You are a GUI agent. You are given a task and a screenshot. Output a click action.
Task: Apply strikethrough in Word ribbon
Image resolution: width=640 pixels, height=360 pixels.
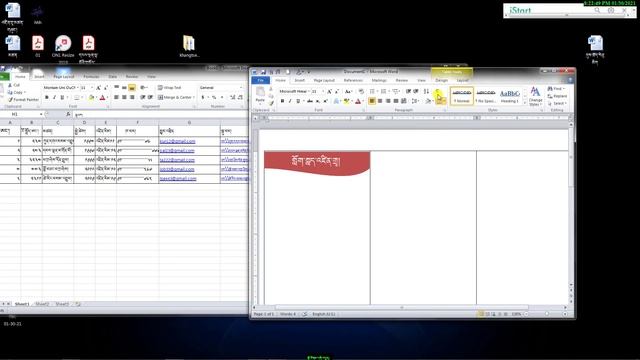[310, 101]
